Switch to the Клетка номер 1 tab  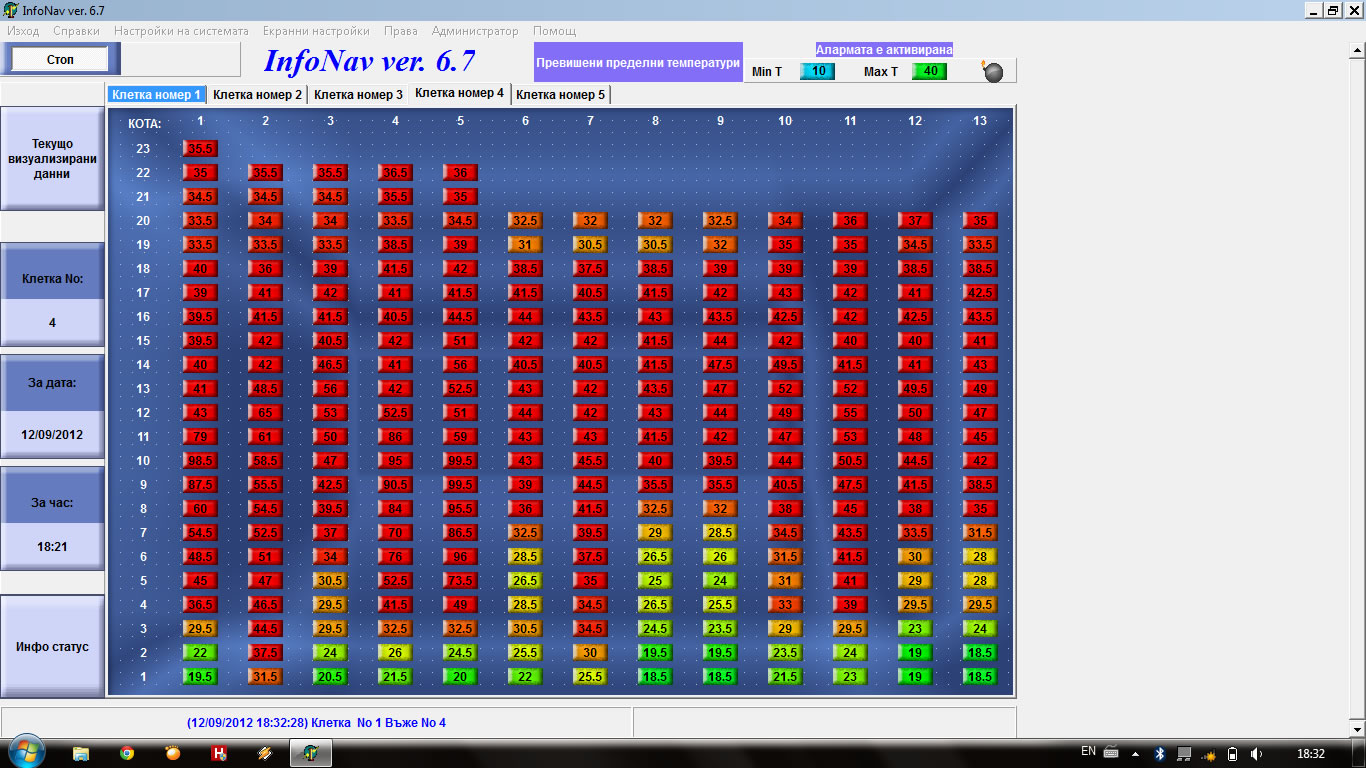point(157,95)
